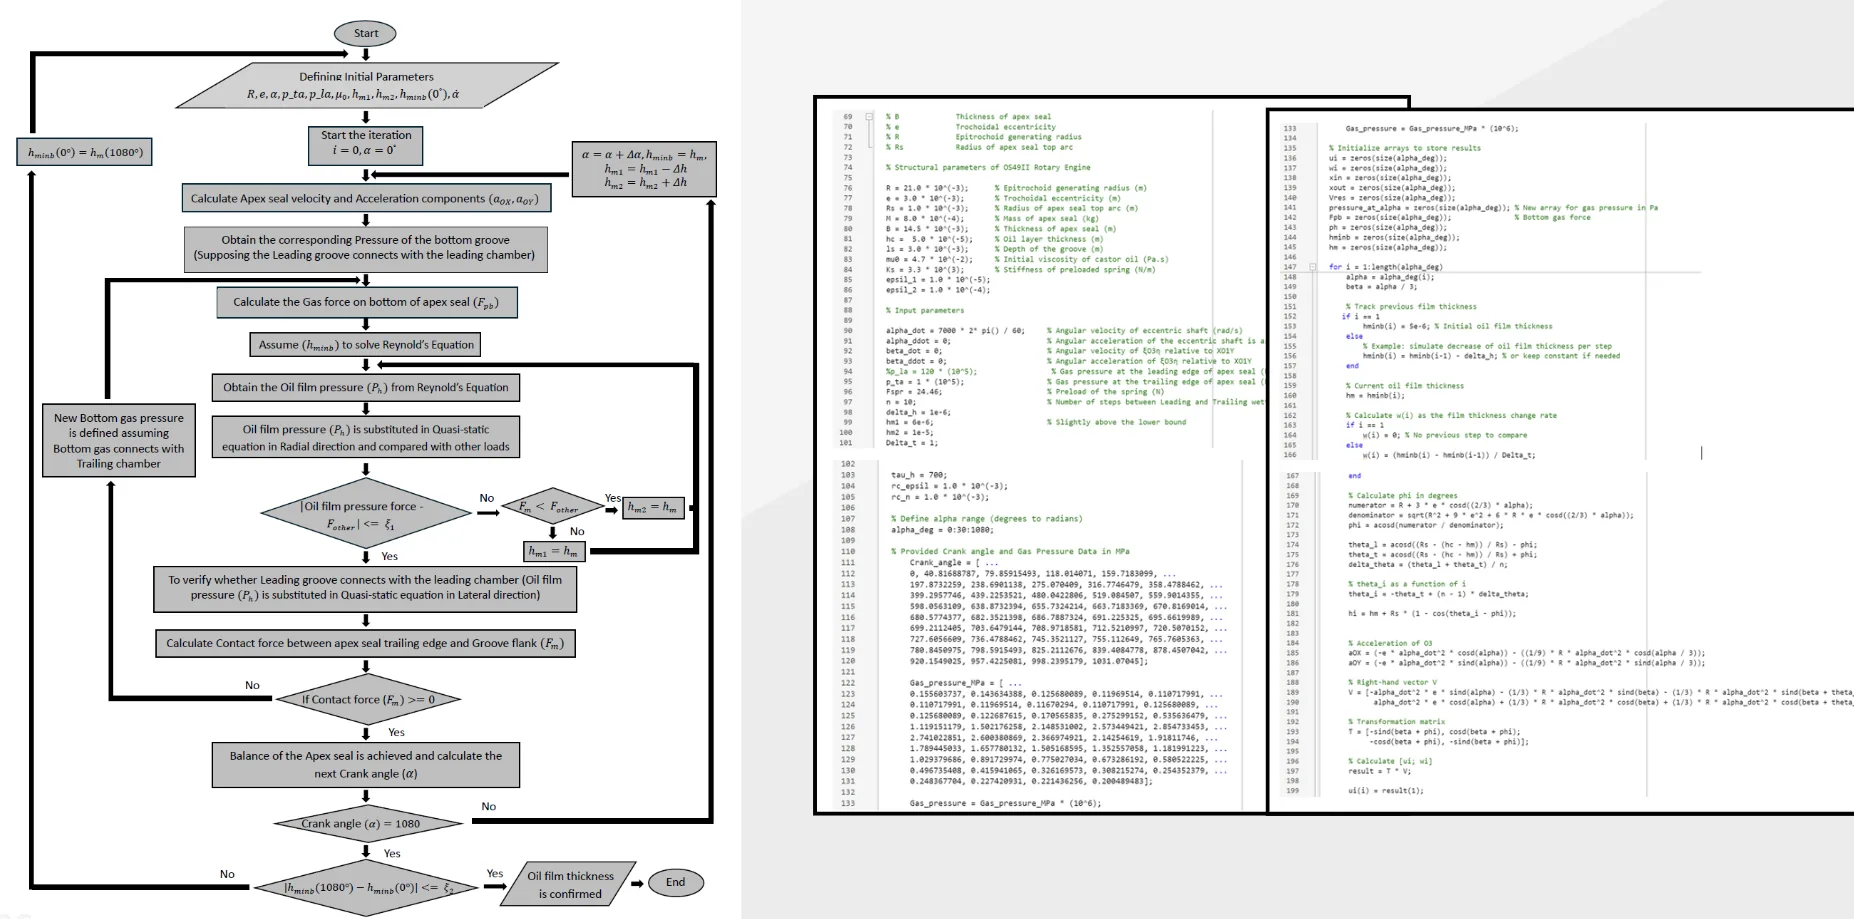Viewport: 1854px width, 919px height.
Task: Click the 'Crank angle (α) = 1080' diamond
Action: coord(368,824)
